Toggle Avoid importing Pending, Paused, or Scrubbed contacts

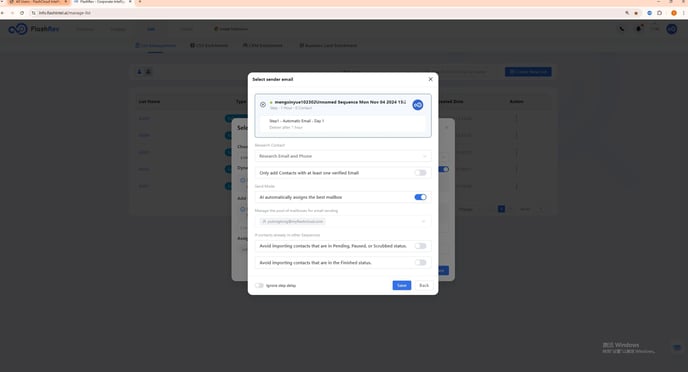tap(420, 246)
